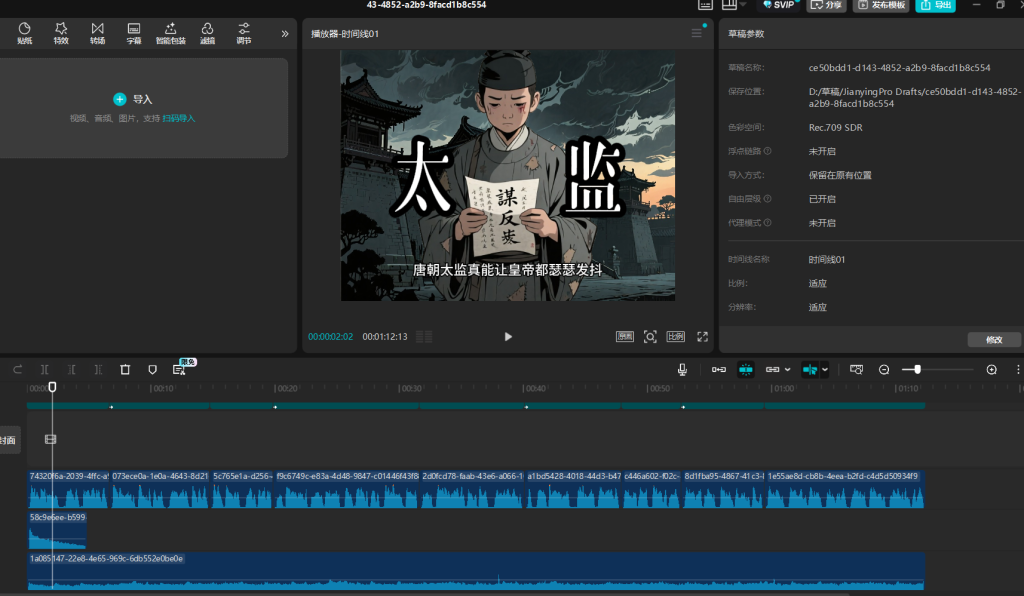The width and height of the screenshot is (1024, 596).
Task: Toggle the preview axis button in timeline toolbar
Action: click(x=811, y=369)
